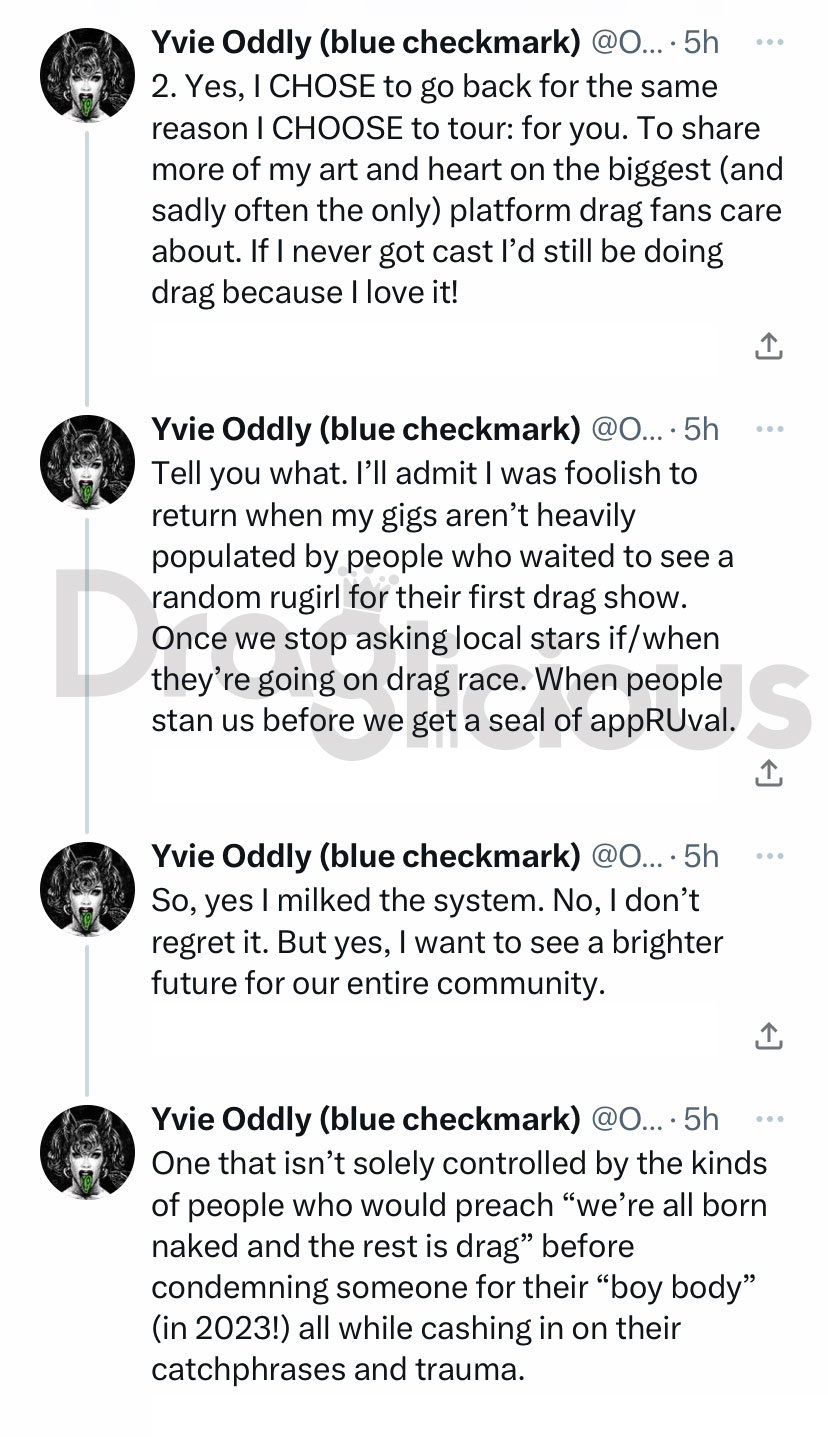This screenshot has height=1437, width=828.
Task: Open the 5h timestamp on the 'Tell you what' tweet
Action: [x=701, y=430]
